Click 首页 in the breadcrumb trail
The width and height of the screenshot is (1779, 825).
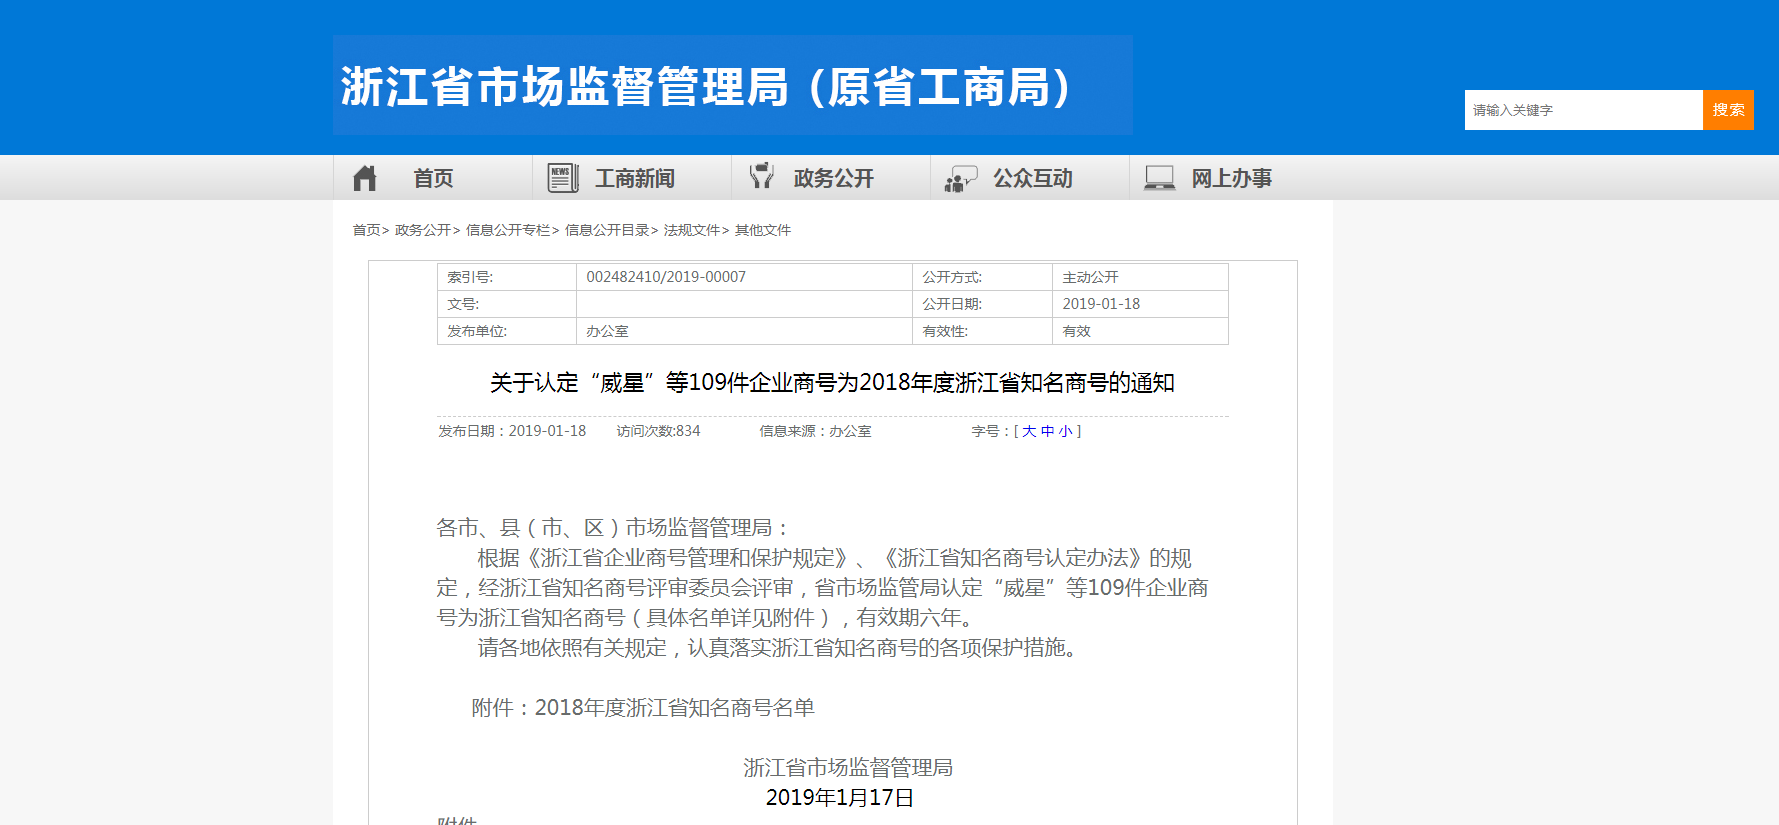366,230
